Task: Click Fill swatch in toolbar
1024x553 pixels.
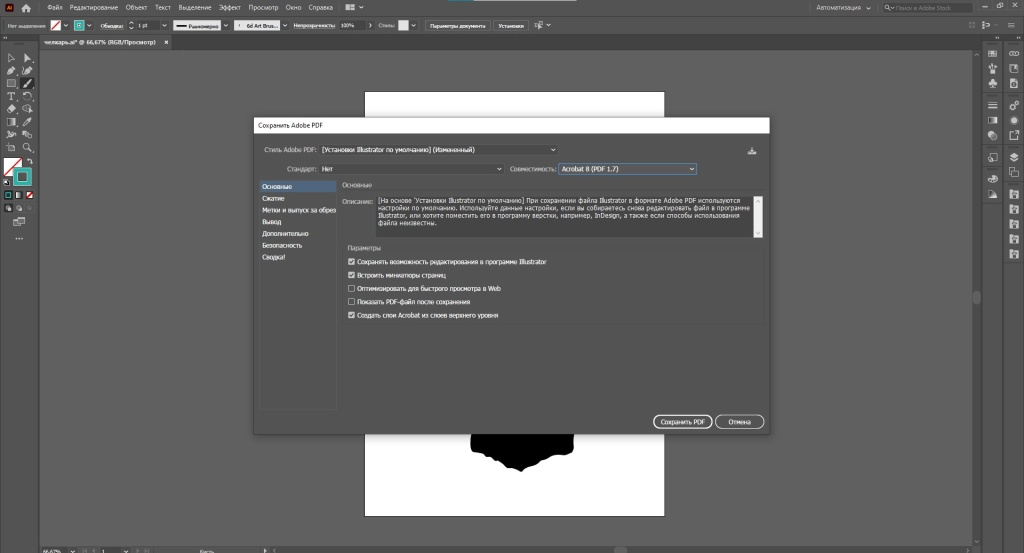Action: [12, 166]
